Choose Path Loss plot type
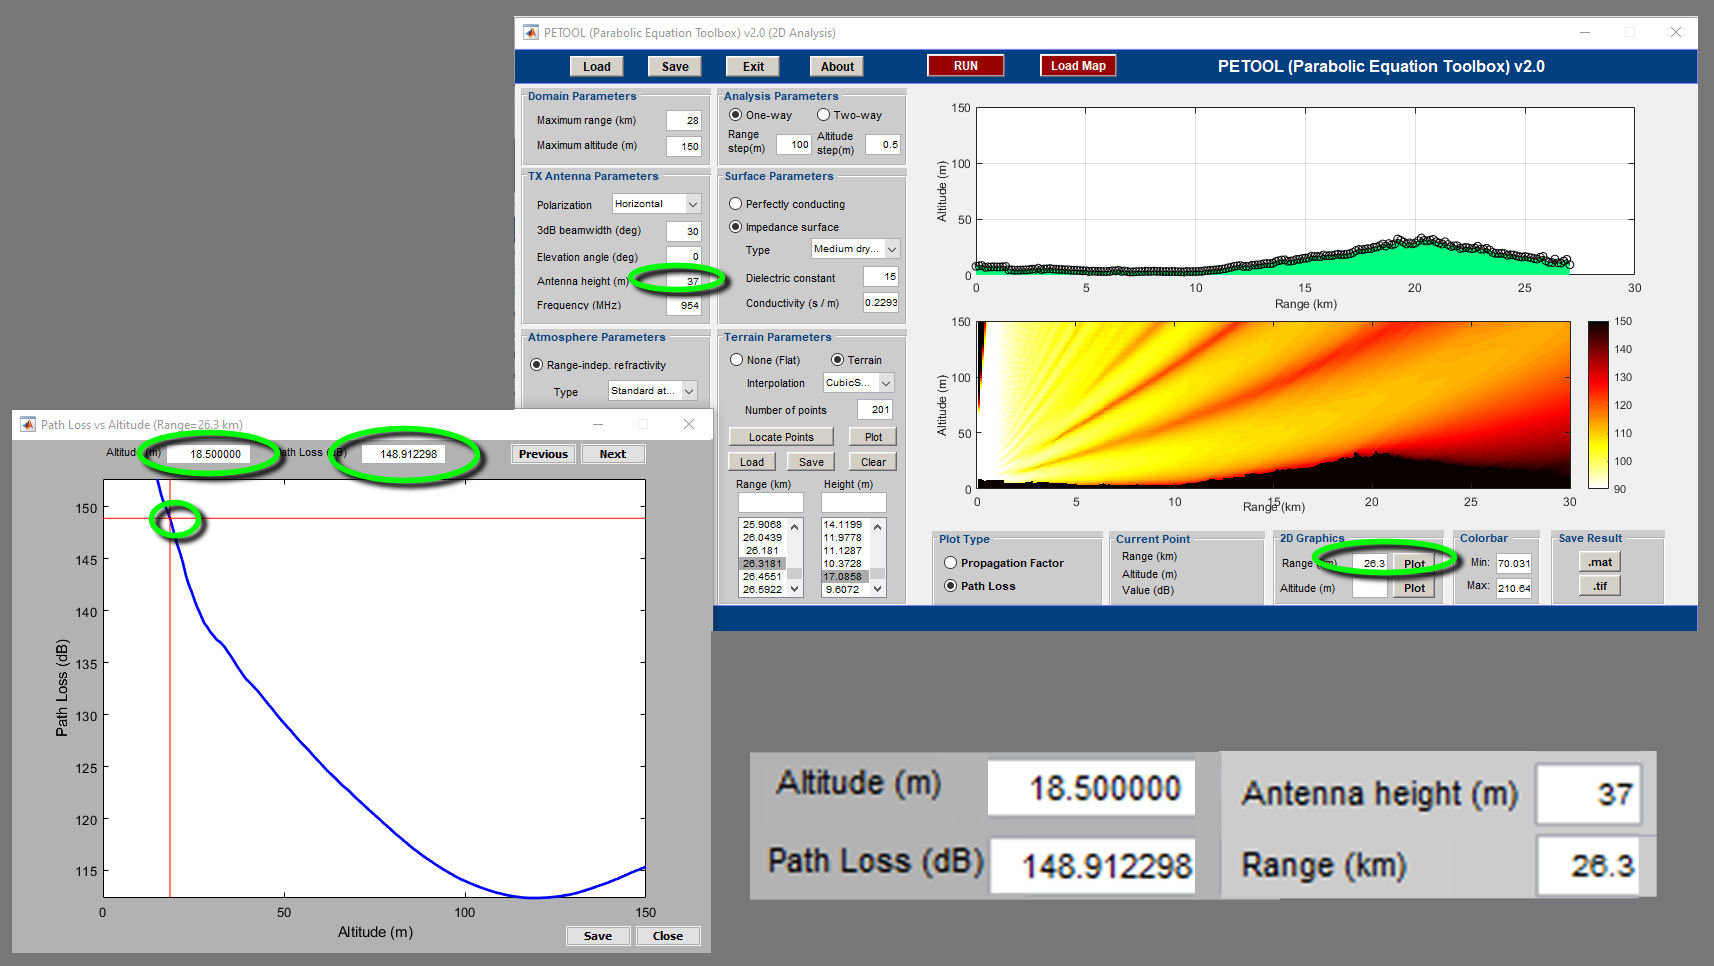Image resolution: width=1714 pixels, height=966 pixels. pyautogui.click(x=950, y=586)
